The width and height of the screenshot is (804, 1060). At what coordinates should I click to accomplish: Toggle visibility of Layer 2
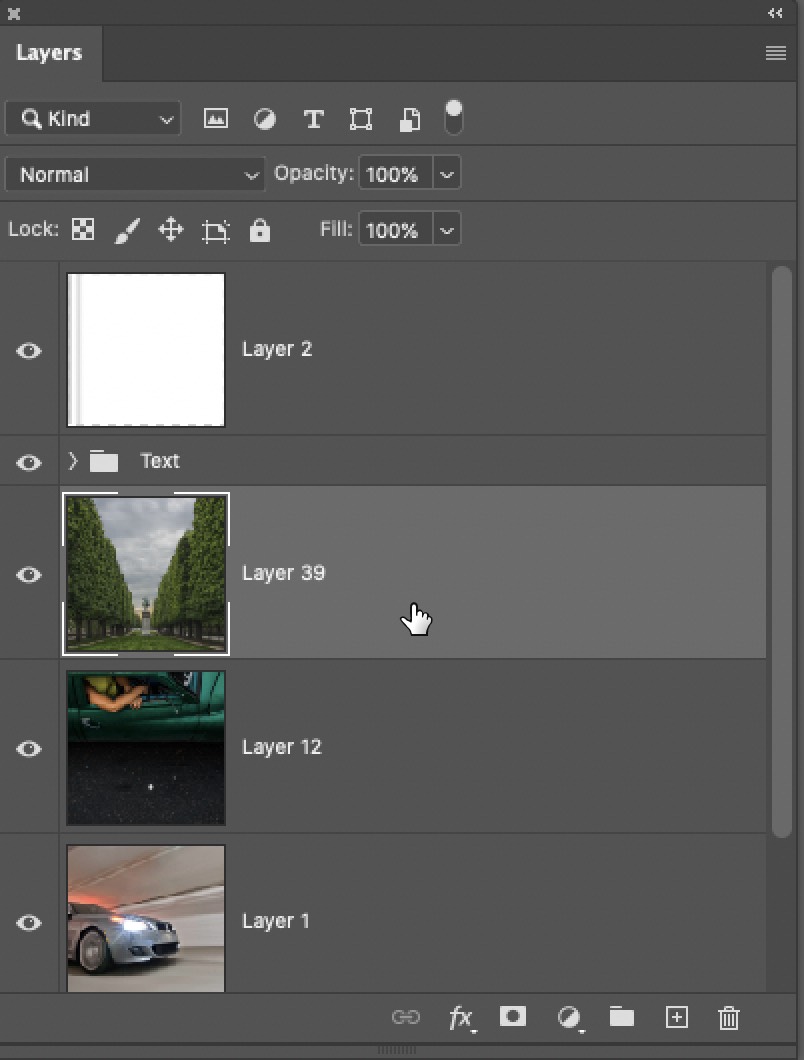click(29, 350)
